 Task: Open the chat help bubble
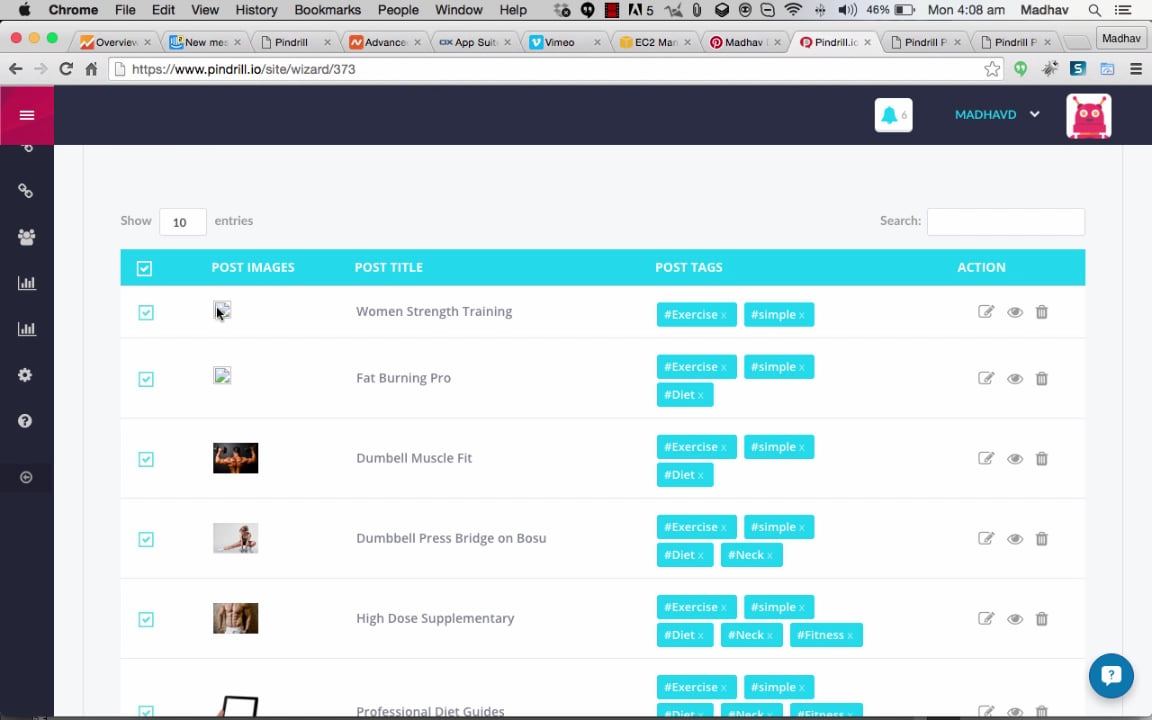(x=1111, y=675)
